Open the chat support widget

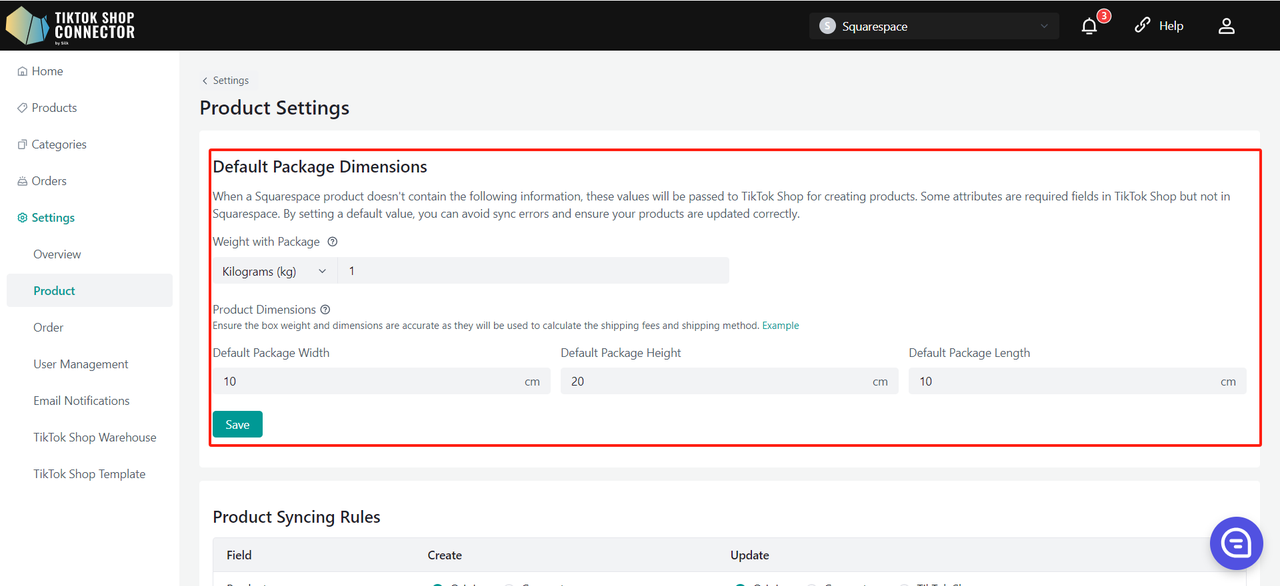[x=1236, y=543]
